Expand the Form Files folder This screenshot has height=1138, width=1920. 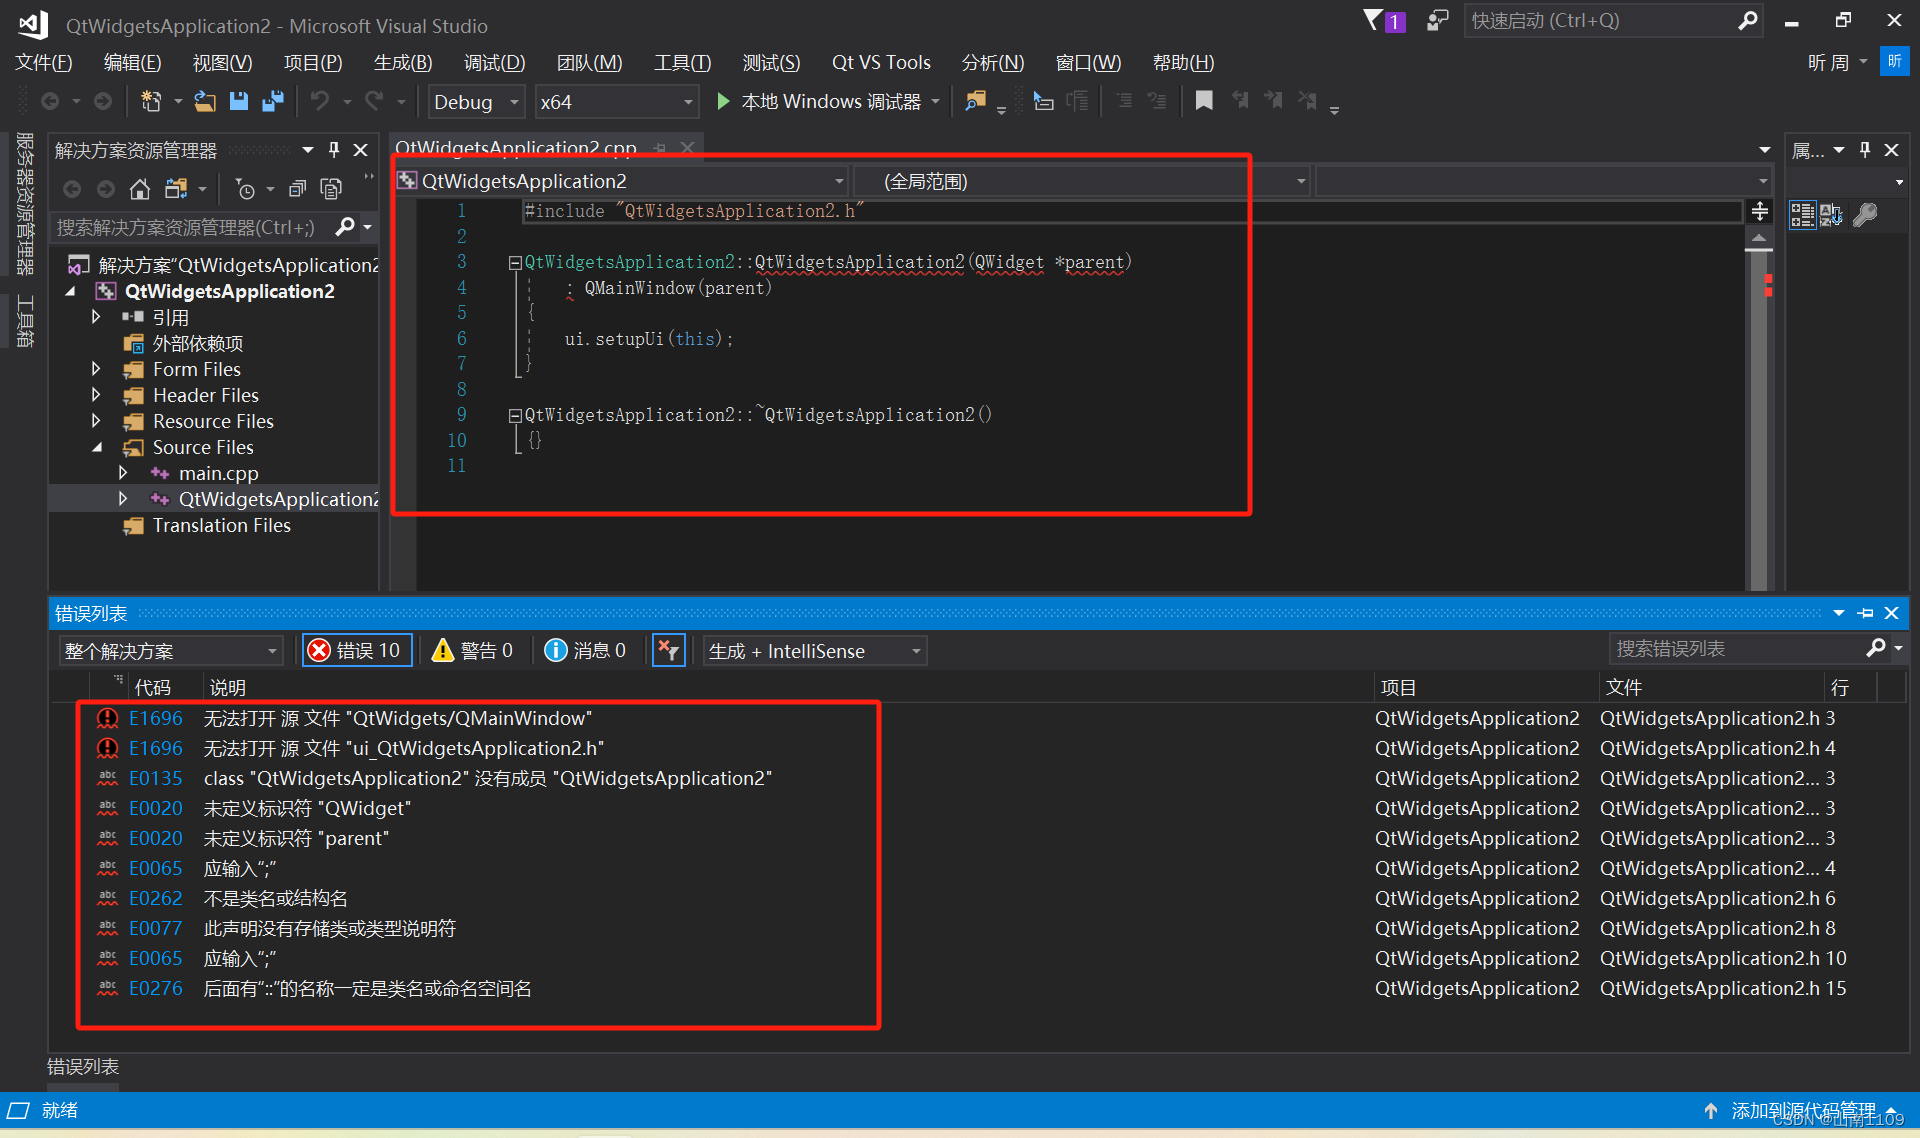[x=96, y=369]
